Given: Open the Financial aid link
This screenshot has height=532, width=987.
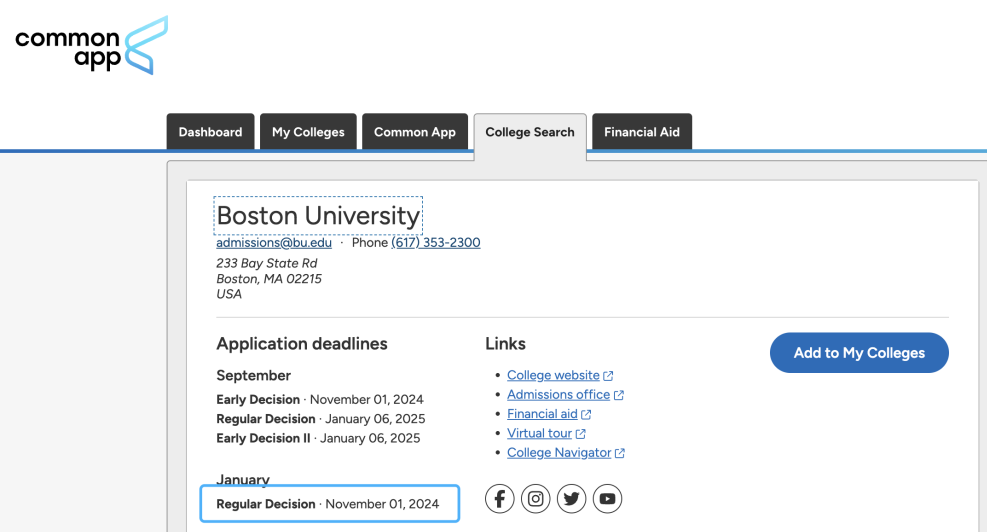Looking at the screenshot, I should click(542, 414).
